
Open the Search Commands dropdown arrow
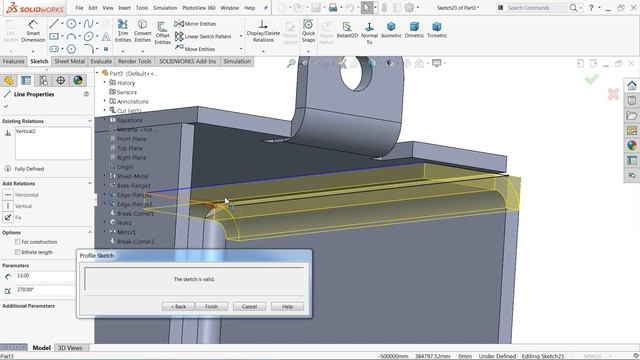click(581, 8)
